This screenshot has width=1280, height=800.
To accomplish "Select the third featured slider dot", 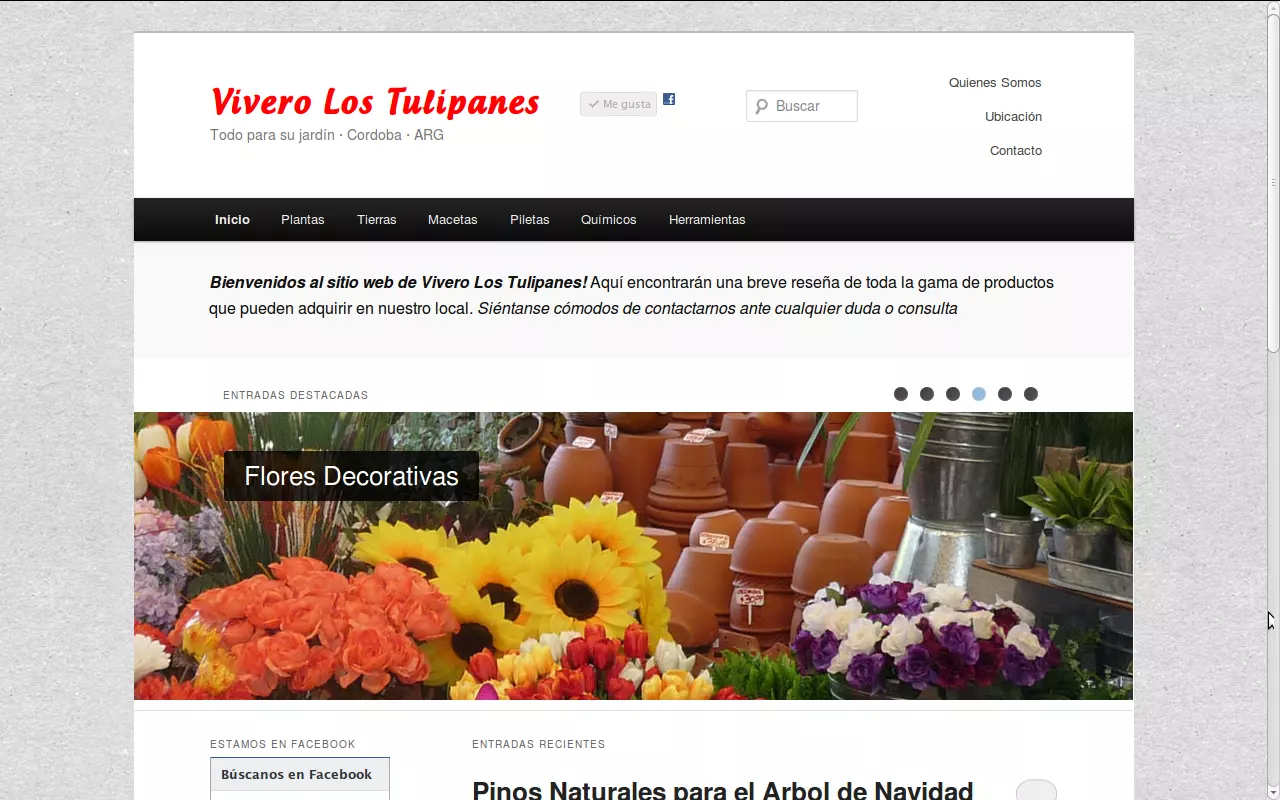I will tap(953, 394).
